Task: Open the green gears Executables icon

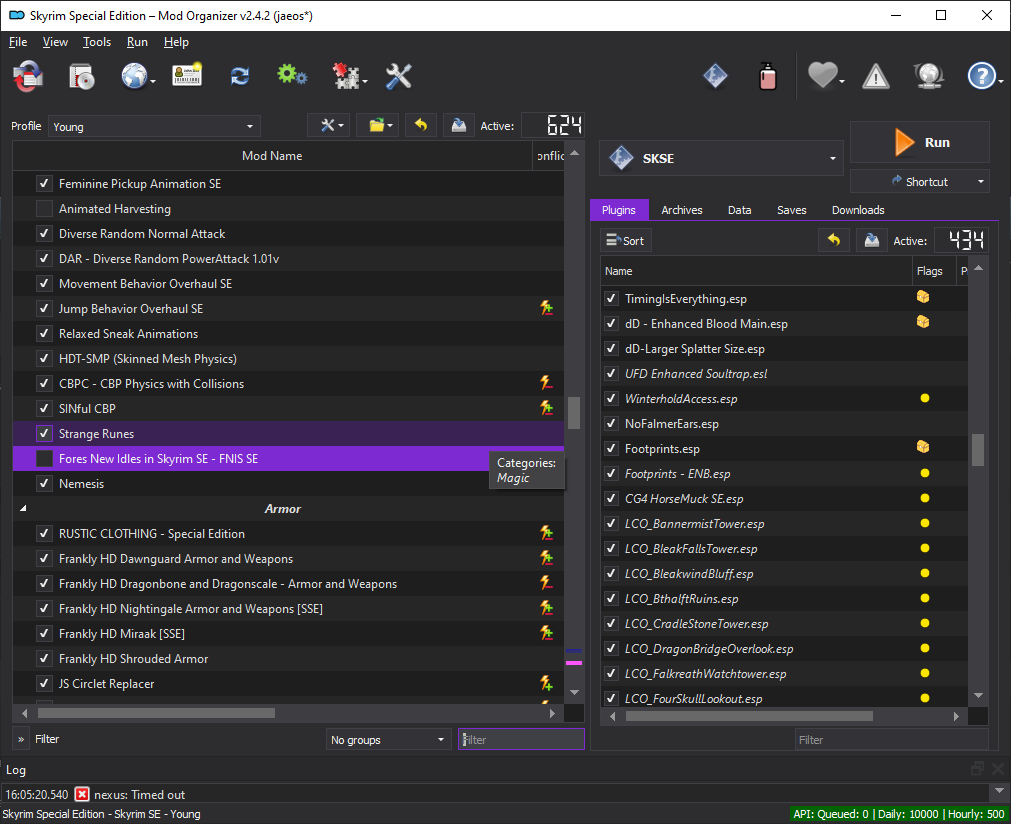Action: click(x=291, y=75)
